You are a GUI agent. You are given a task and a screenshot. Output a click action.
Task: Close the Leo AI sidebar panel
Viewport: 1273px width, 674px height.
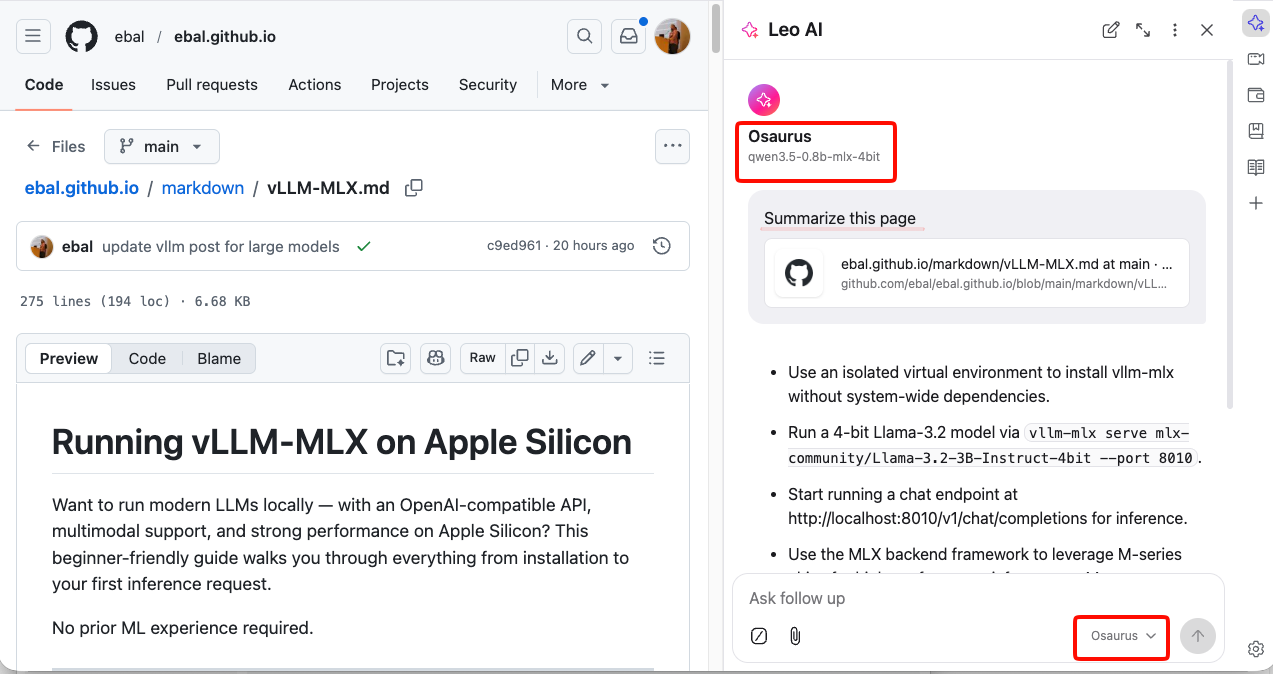(1207, 30)
